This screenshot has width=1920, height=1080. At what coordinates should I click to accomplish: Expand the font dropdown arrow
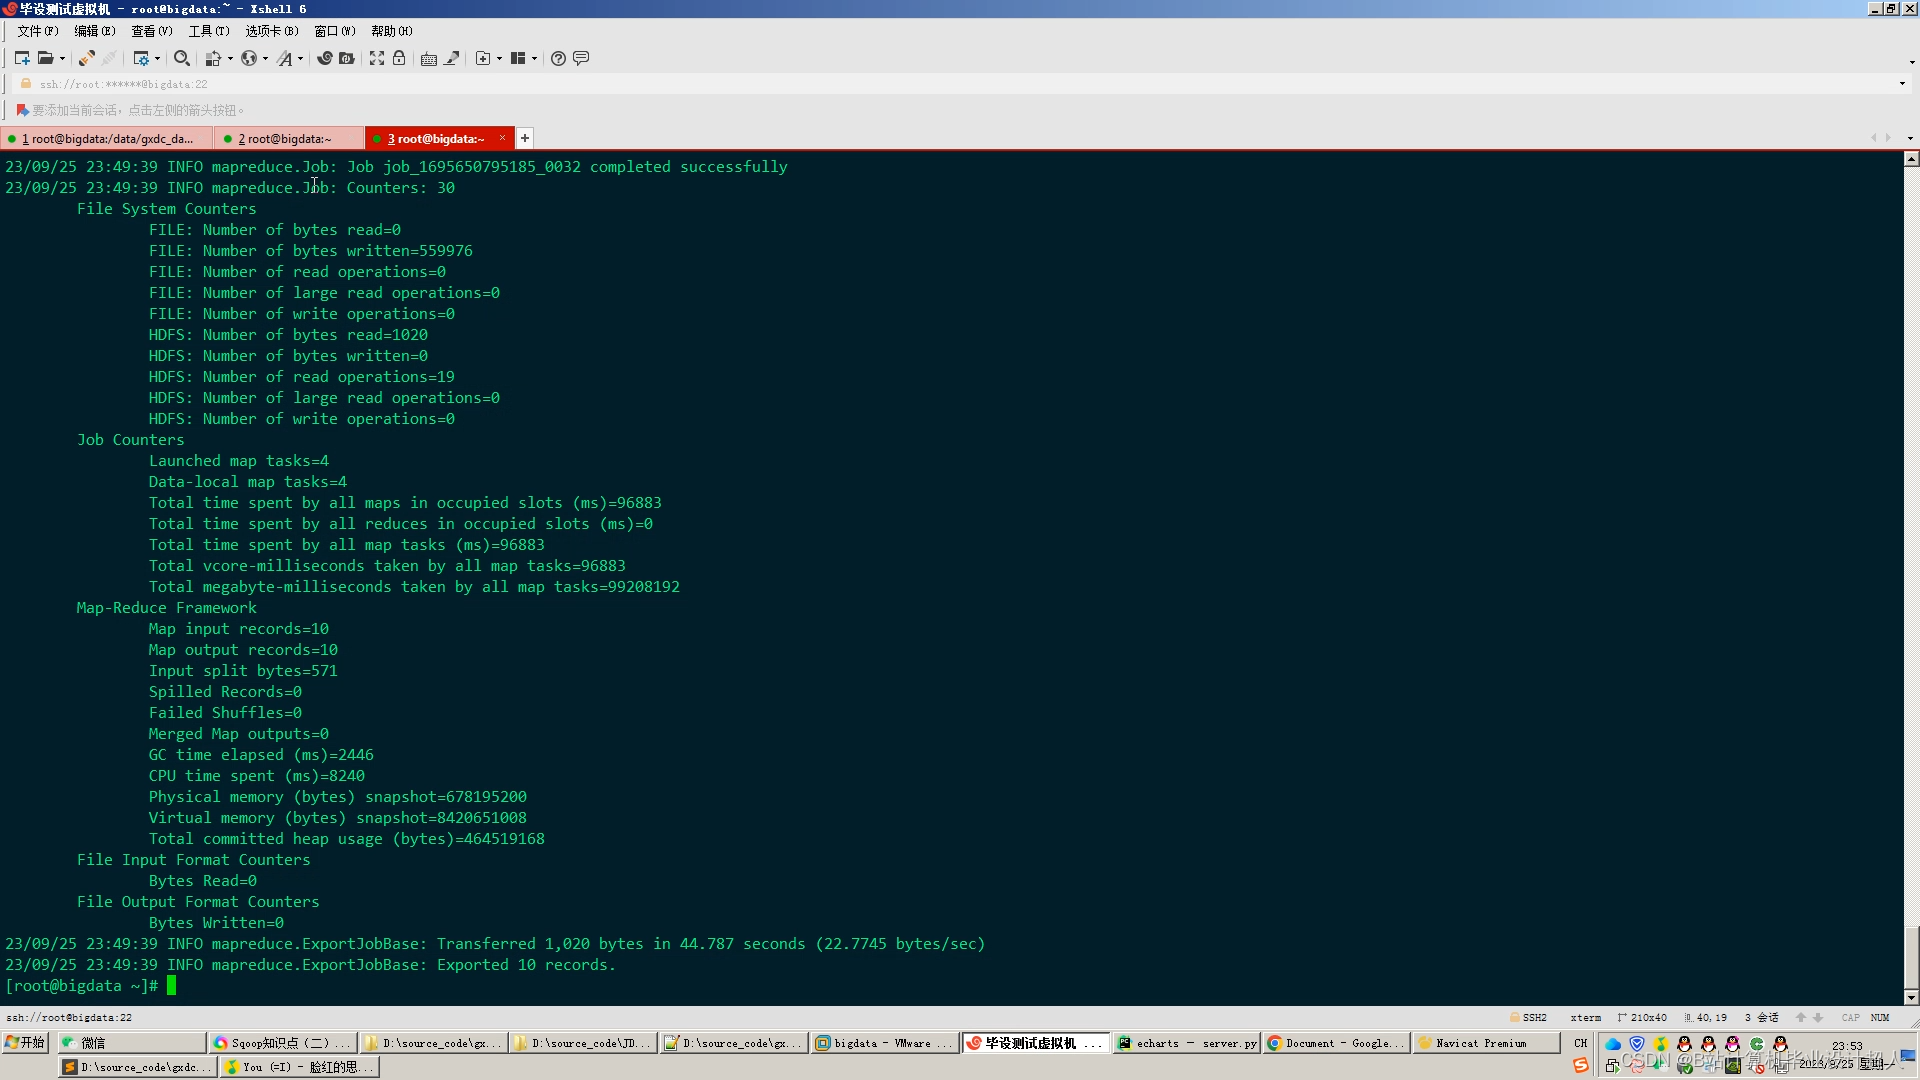click(300, 58)
